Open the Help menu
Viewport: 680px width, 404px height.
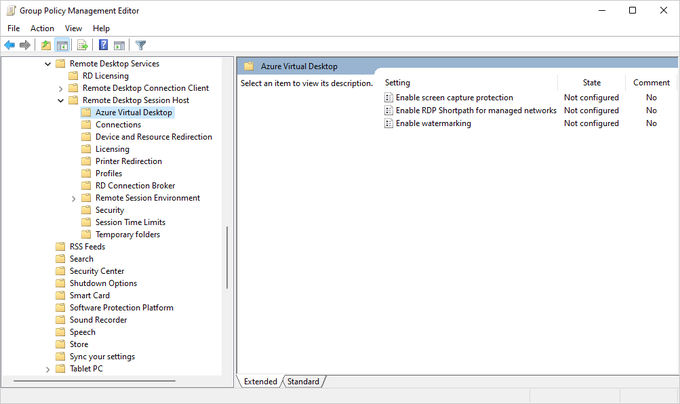pos(101,28)
